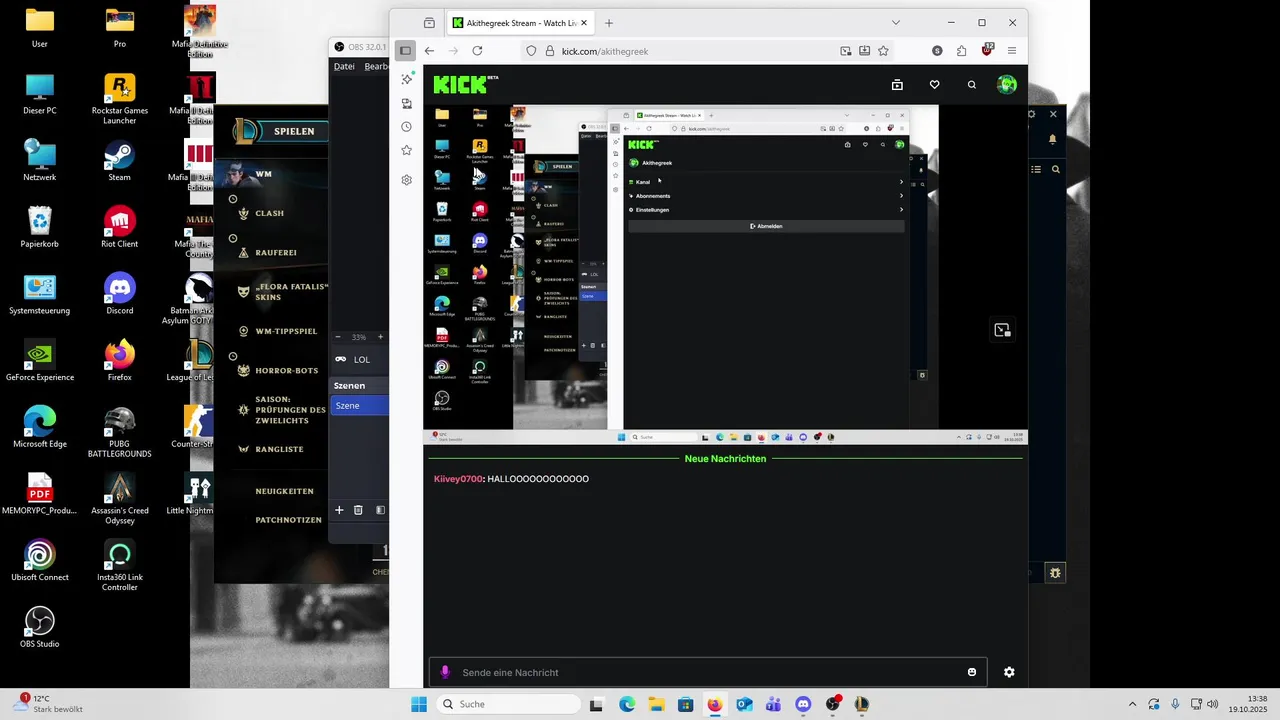Go back in Firefox browser
This screenshot has width=1280, height=720.
pyautogui.click(x=430, y=51)
